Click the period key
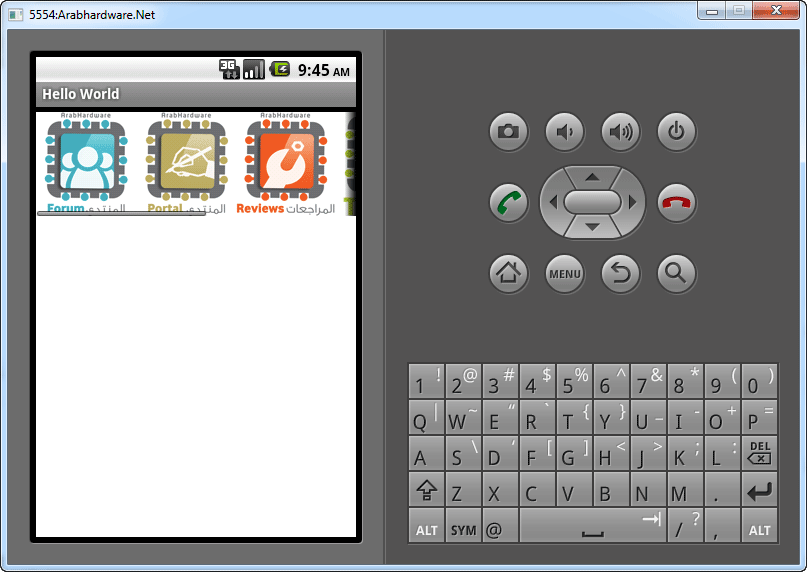The image size is (807, 572). point(723,490)
